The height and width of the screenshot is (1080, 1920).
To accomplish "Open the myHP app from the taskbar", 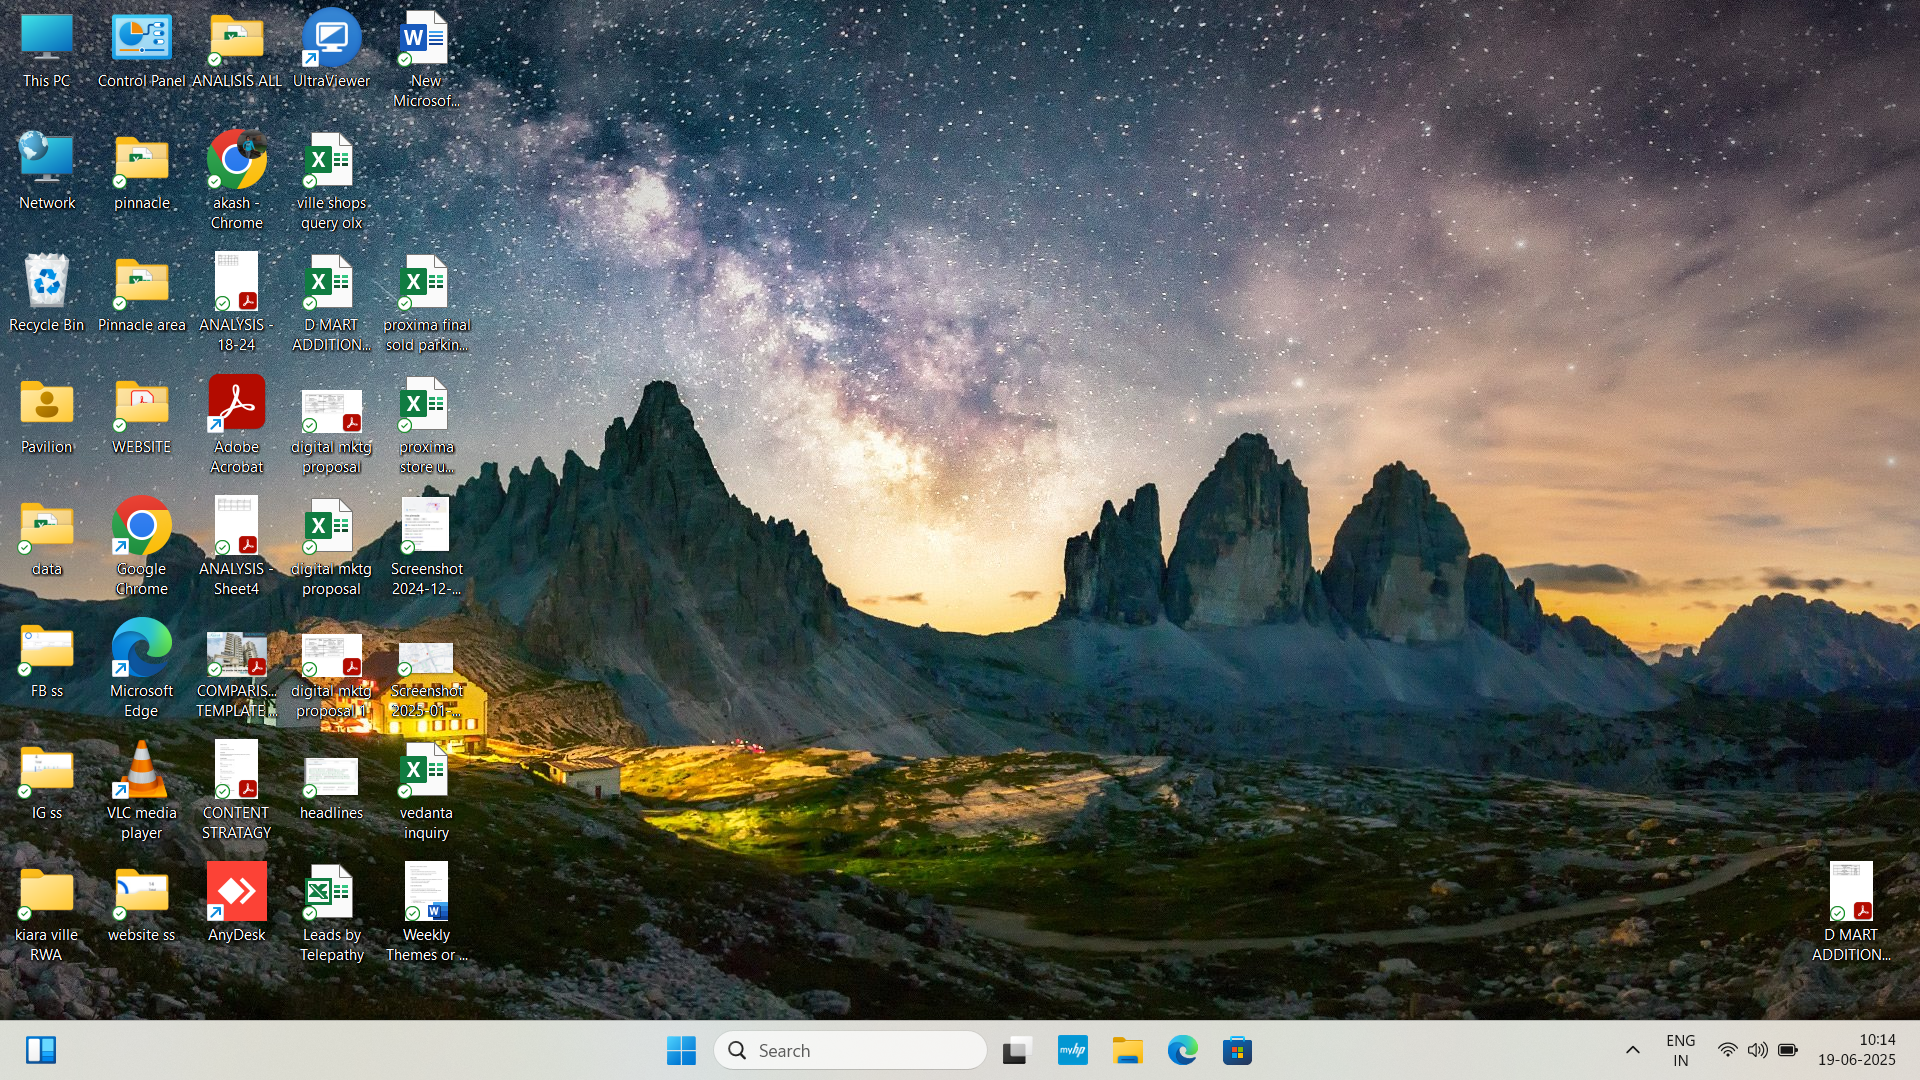I will [1072, 1050].
